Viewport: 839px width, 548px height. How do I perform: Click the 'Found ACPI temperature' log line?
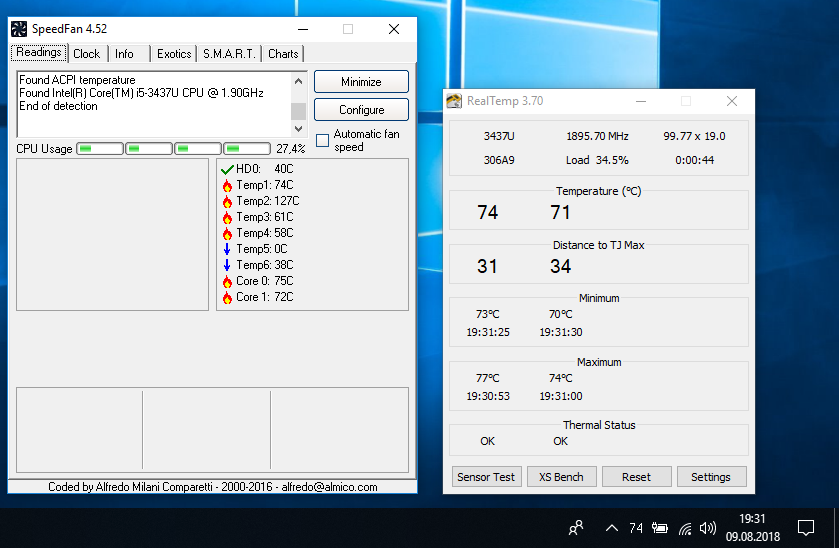pos(77,80)
